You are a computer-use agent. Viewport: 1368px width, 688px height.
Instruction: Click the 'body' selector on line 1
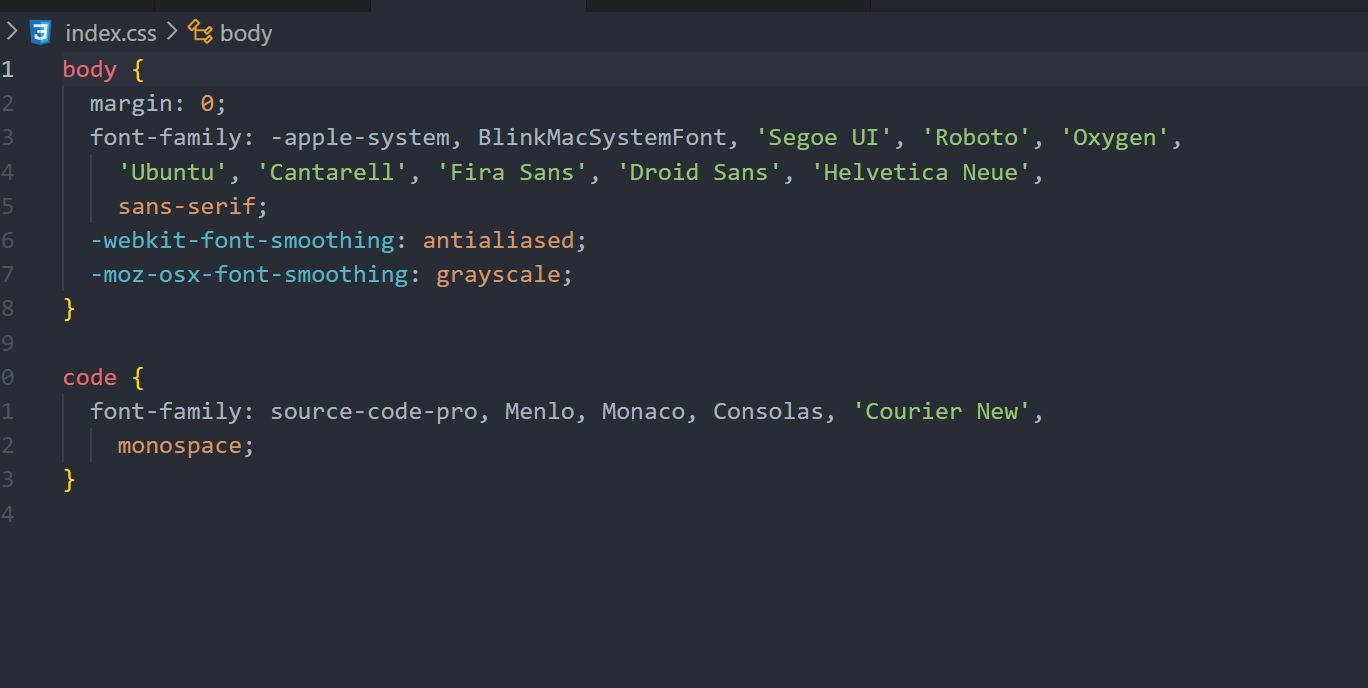pos(90,69)
